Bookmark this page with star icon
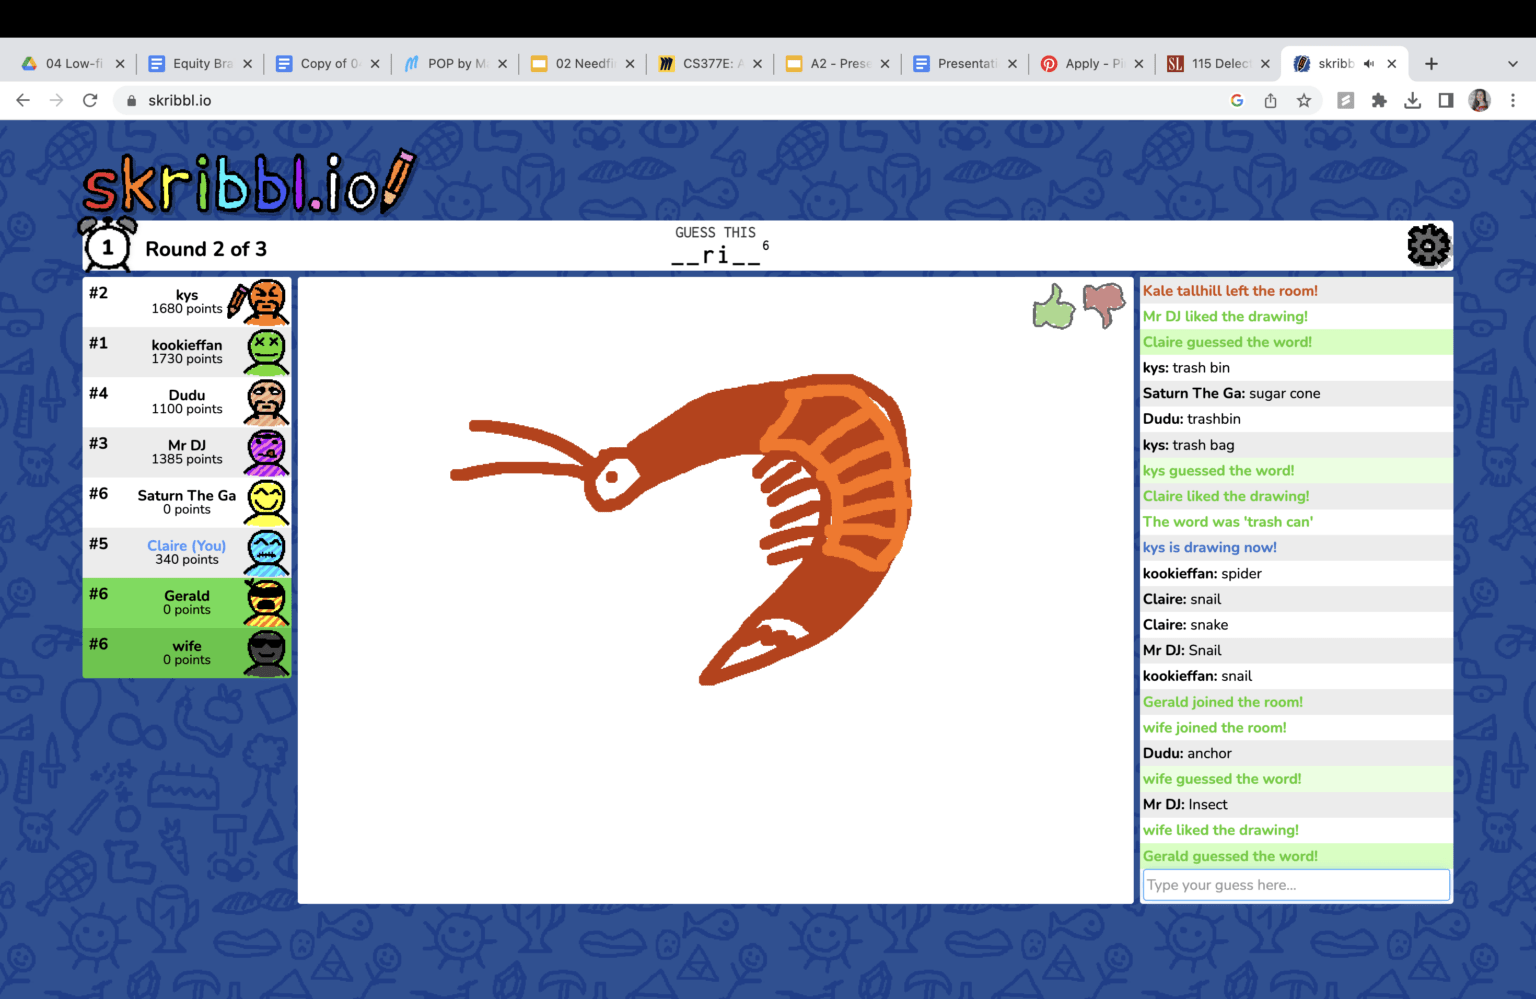Image resolution: width=1536 pixels, height=999 pixels. tap(1304, 100)
